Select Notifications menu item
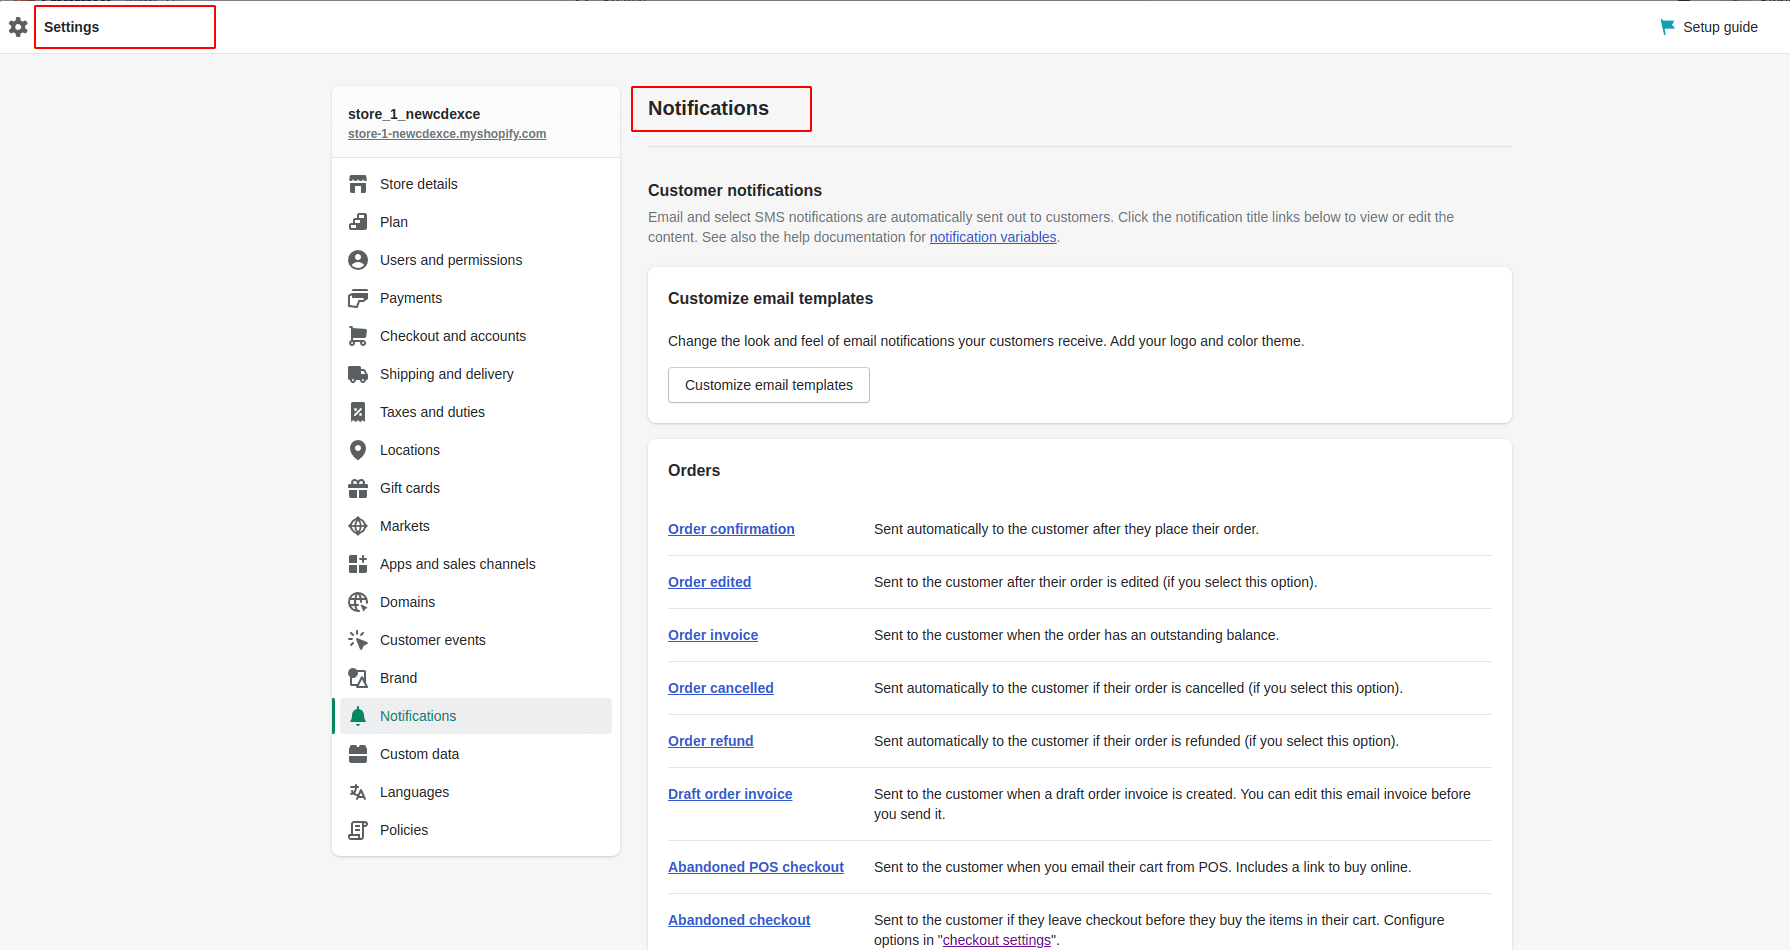This screenshot has width=1790, height=950. (476, 716)
